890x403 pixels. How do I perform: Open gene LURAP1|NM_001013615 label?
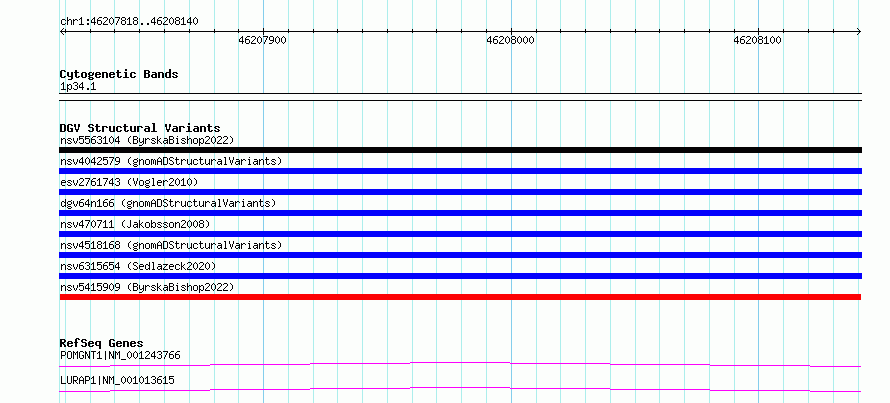click(117, 380)
